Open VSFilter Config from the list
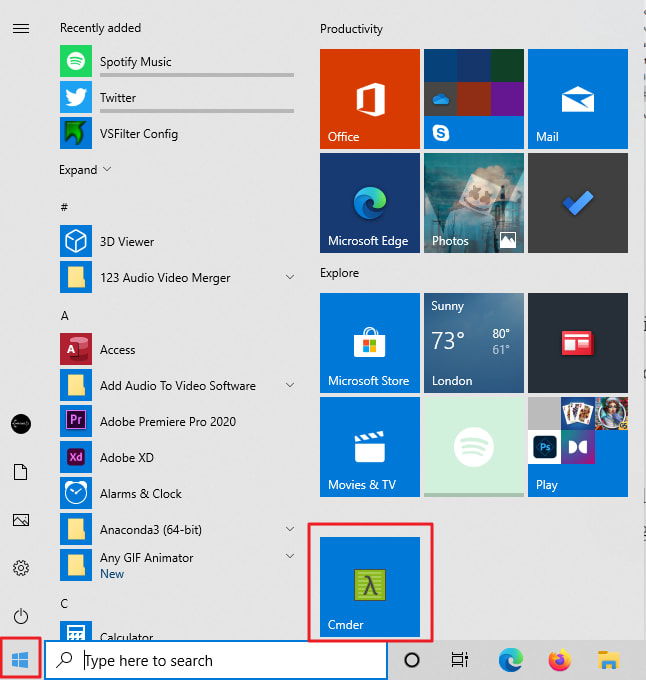 pos(177,133)
